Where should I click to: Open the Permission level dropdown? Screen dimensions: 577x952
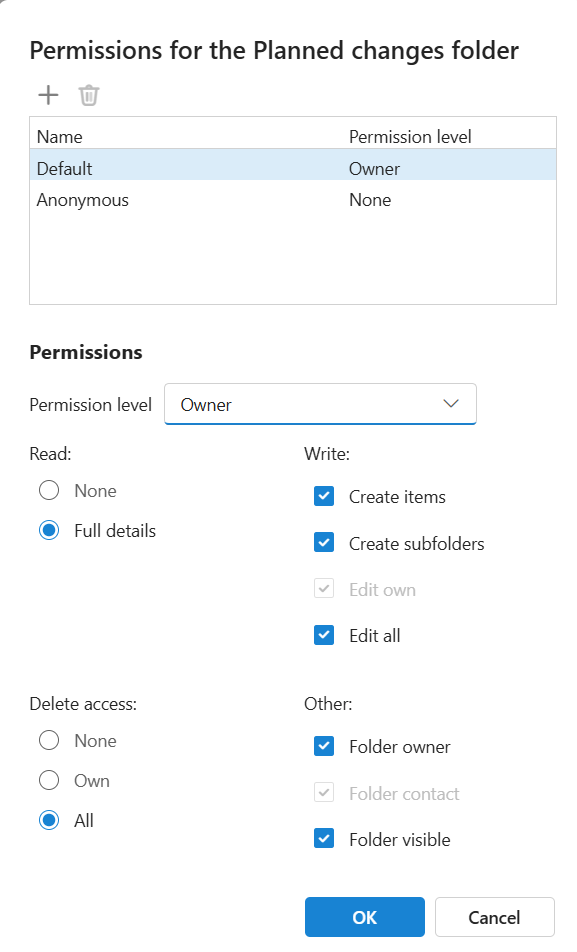[x=320, y=404]
